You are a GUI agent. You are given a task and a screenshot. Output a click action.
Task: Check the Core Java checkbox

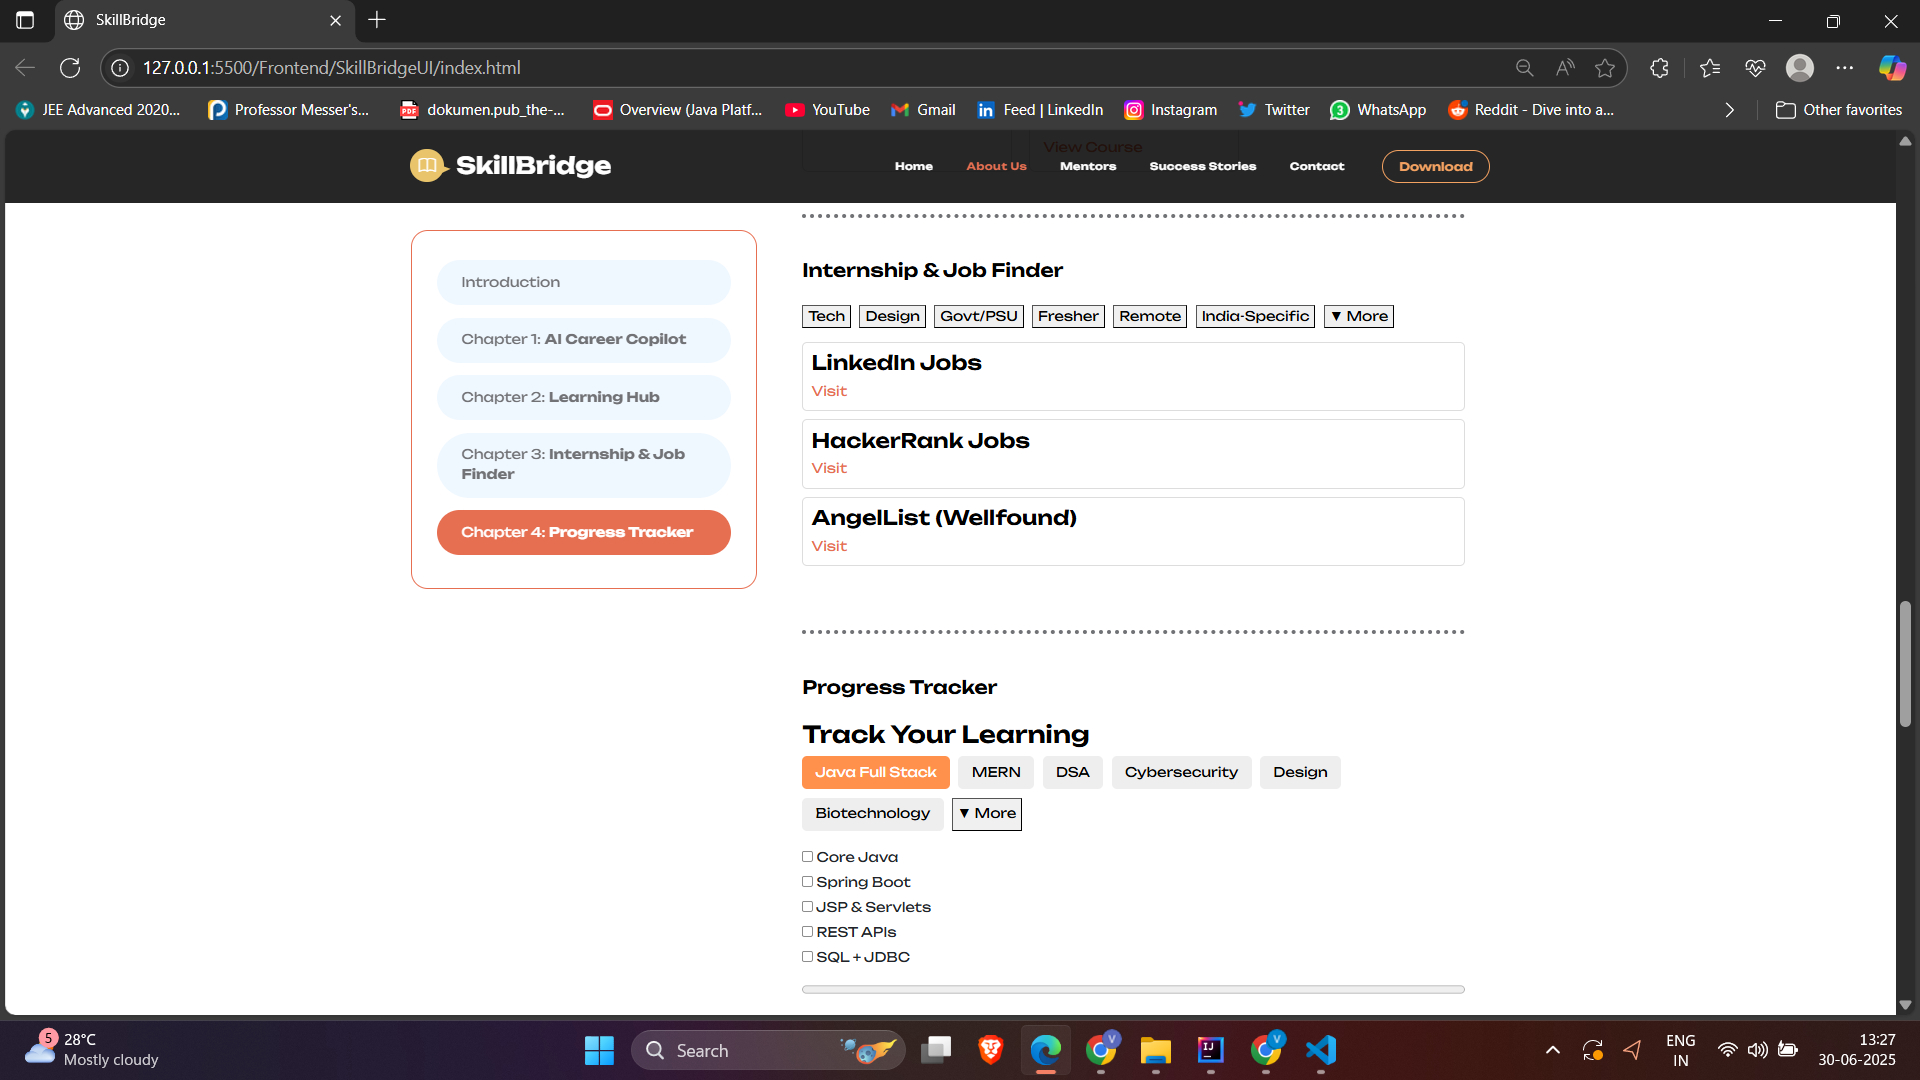(x=807, y=857)
